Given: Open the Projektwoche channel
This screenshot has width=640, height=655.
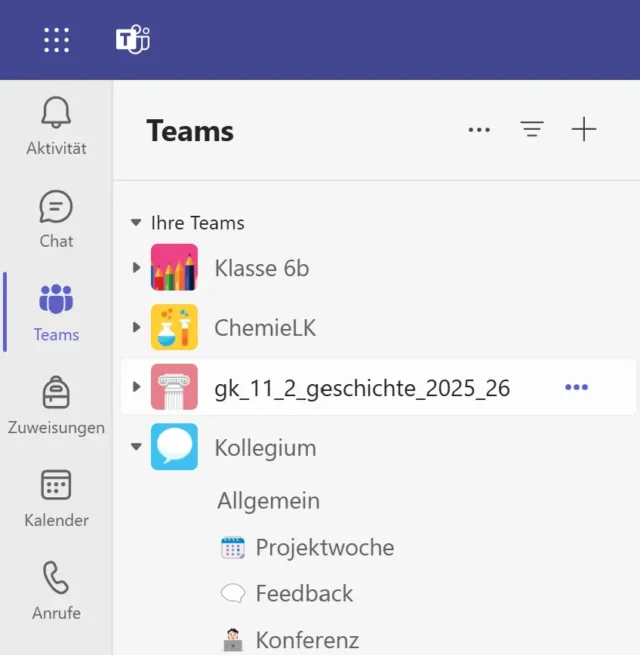Looking at the screenshot, I should [324, 548].
